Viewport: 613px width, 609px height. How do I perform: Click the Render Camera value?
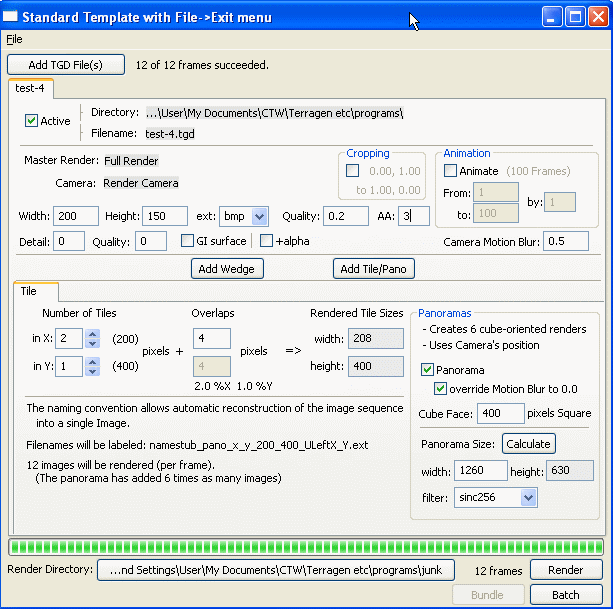[141, 183]
